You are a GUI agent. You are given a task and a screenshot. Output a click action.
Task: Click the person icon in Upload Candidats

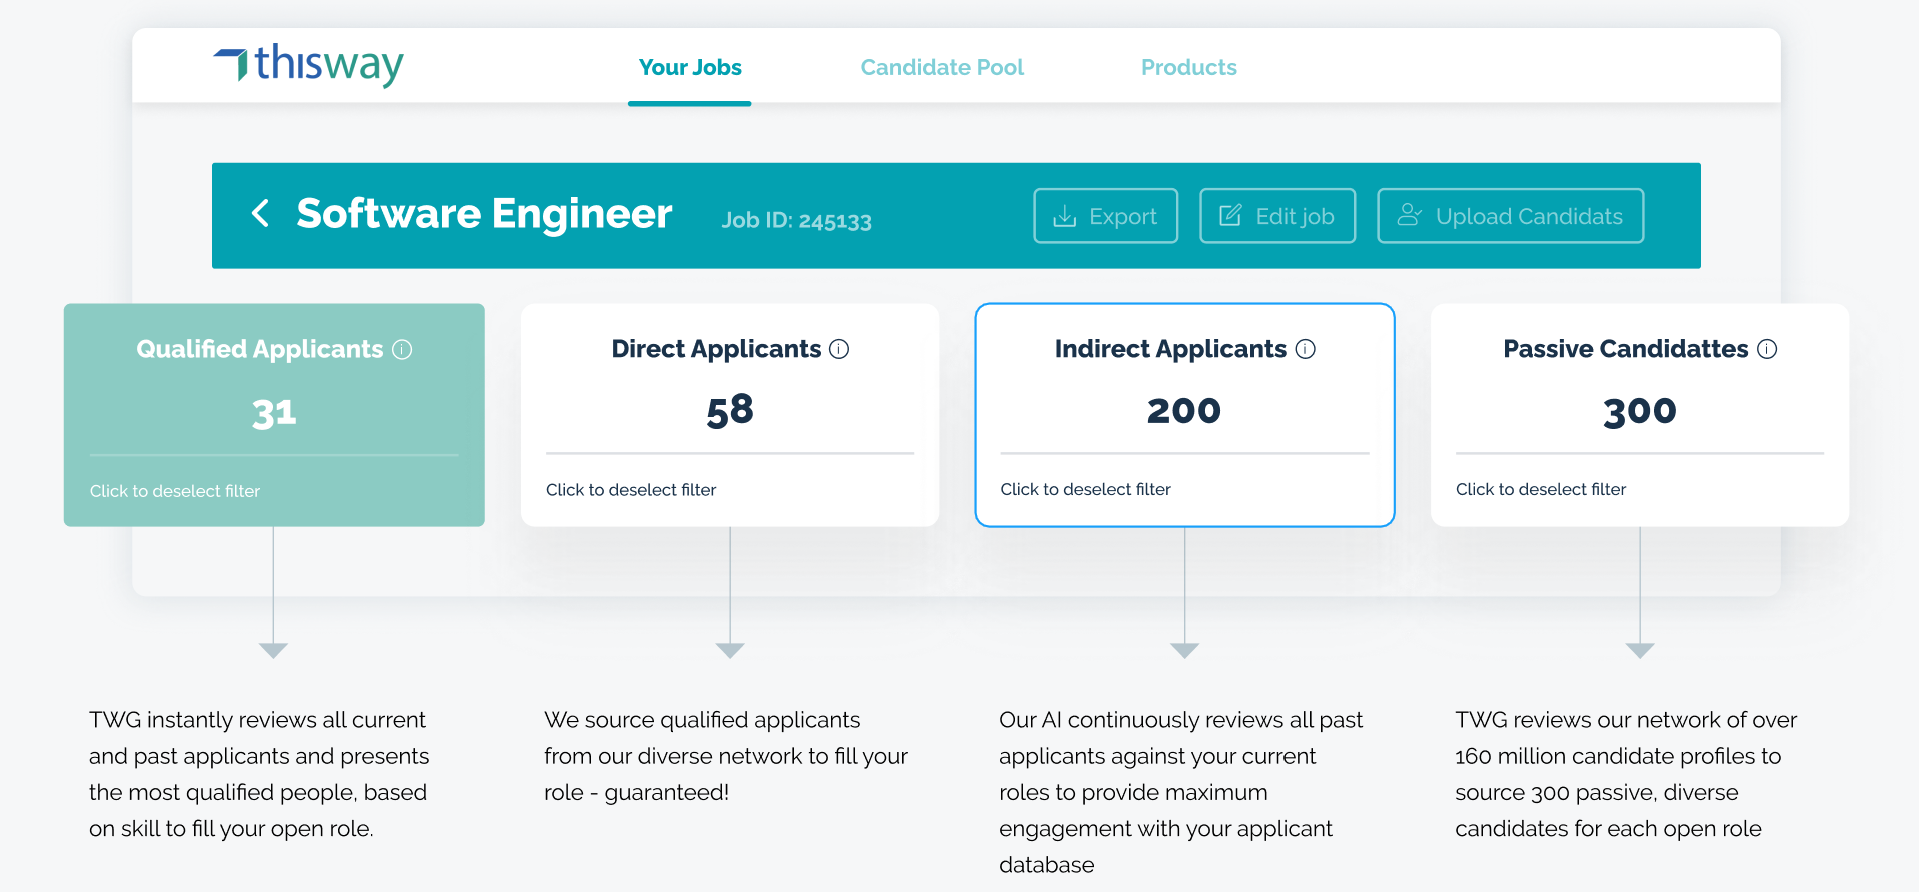tap(1409, 215)
